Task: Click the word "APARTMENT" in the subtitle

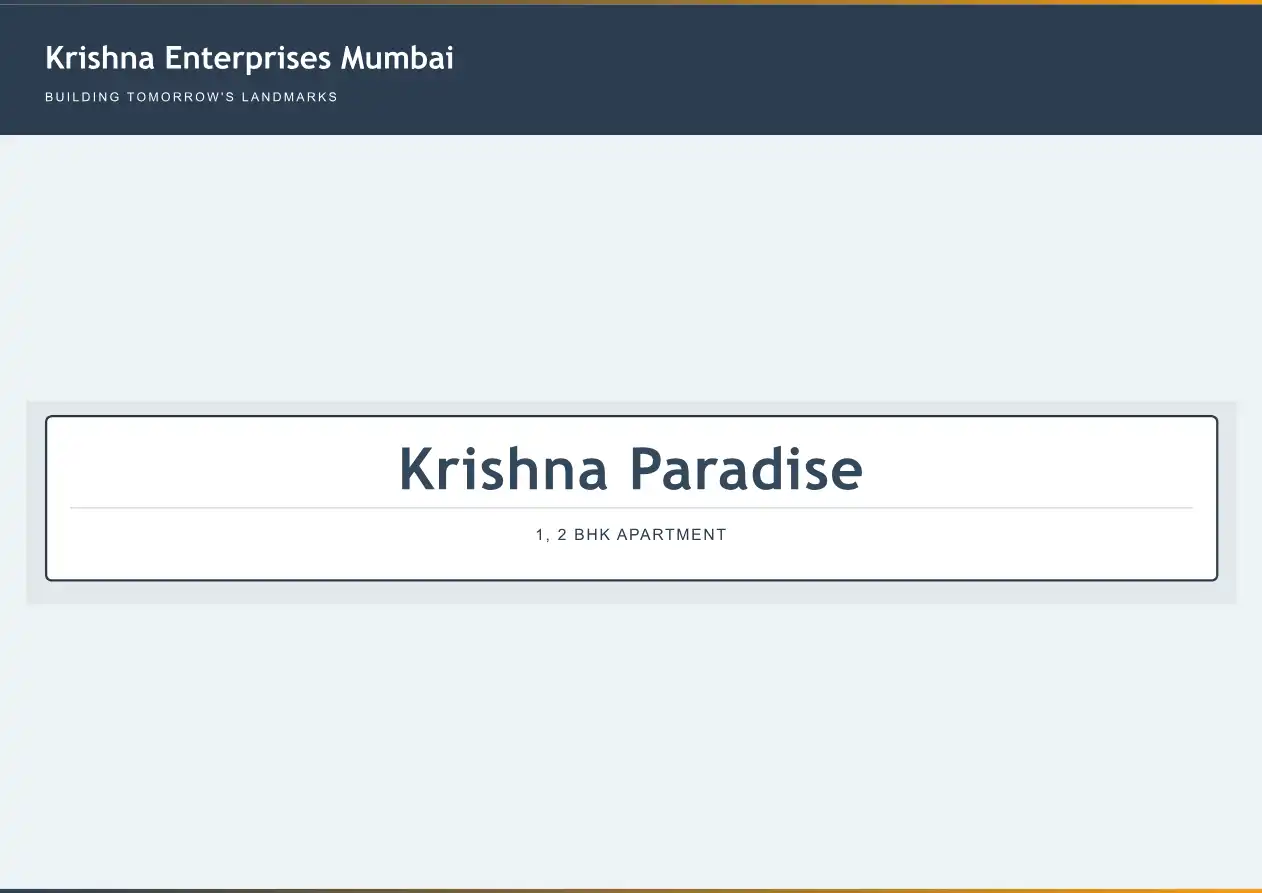Action: tap(671, 535)
